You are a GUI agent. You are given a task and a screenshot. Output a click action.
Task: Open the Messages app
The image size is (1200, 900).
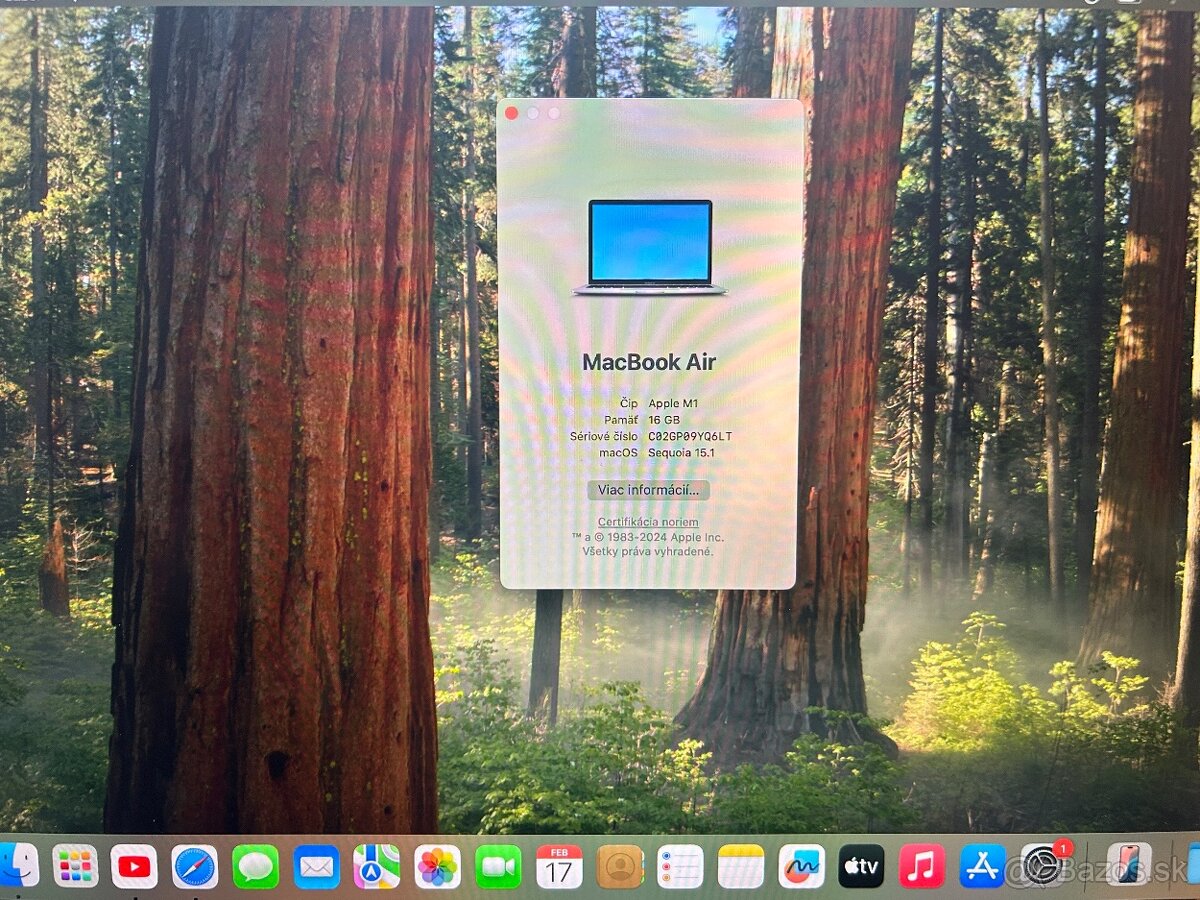click(256, 866)
